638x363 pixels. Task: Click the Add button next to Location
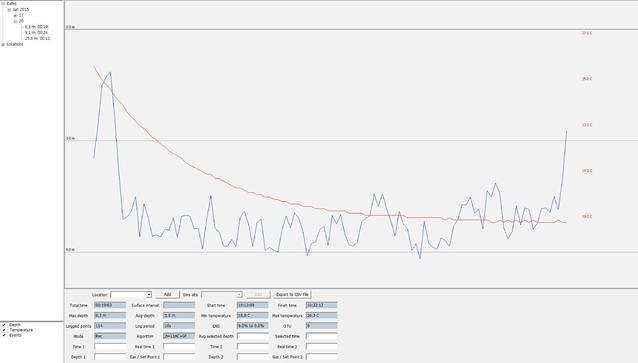coord(167,295)
